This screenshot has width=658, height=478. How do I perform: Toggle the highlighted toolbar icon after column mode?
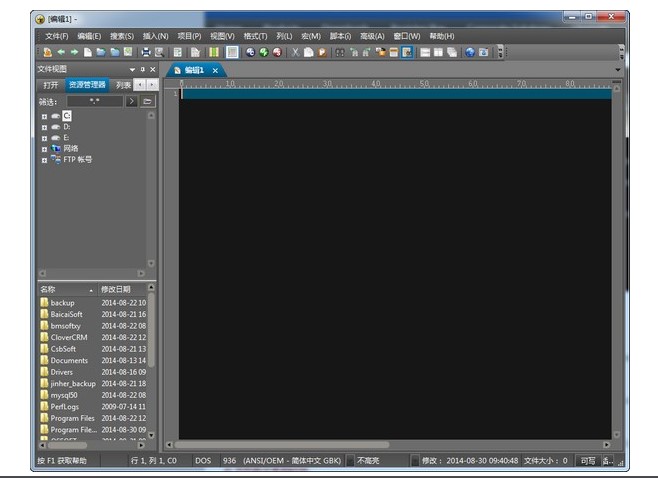232,52
